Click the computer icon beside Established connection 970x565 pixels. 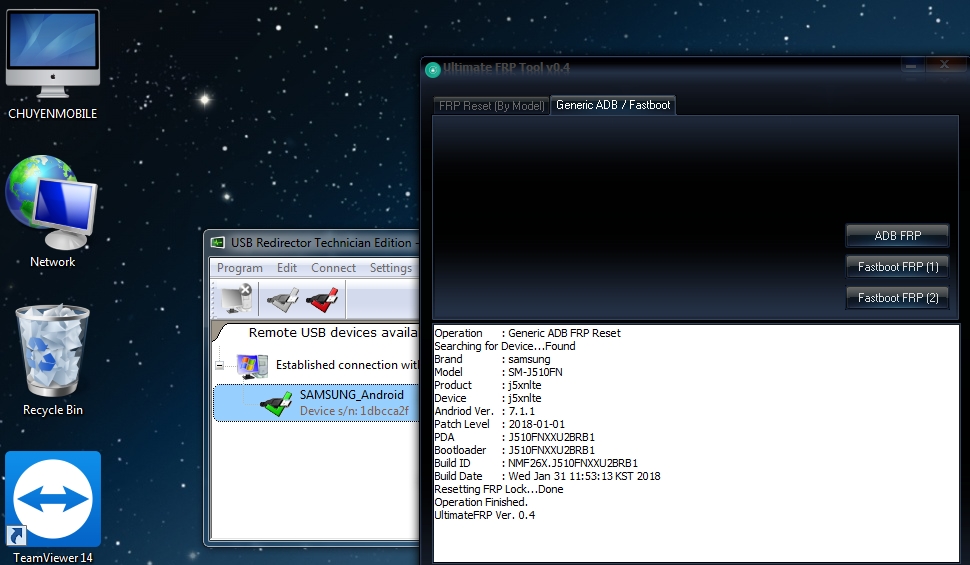(252, 366)
